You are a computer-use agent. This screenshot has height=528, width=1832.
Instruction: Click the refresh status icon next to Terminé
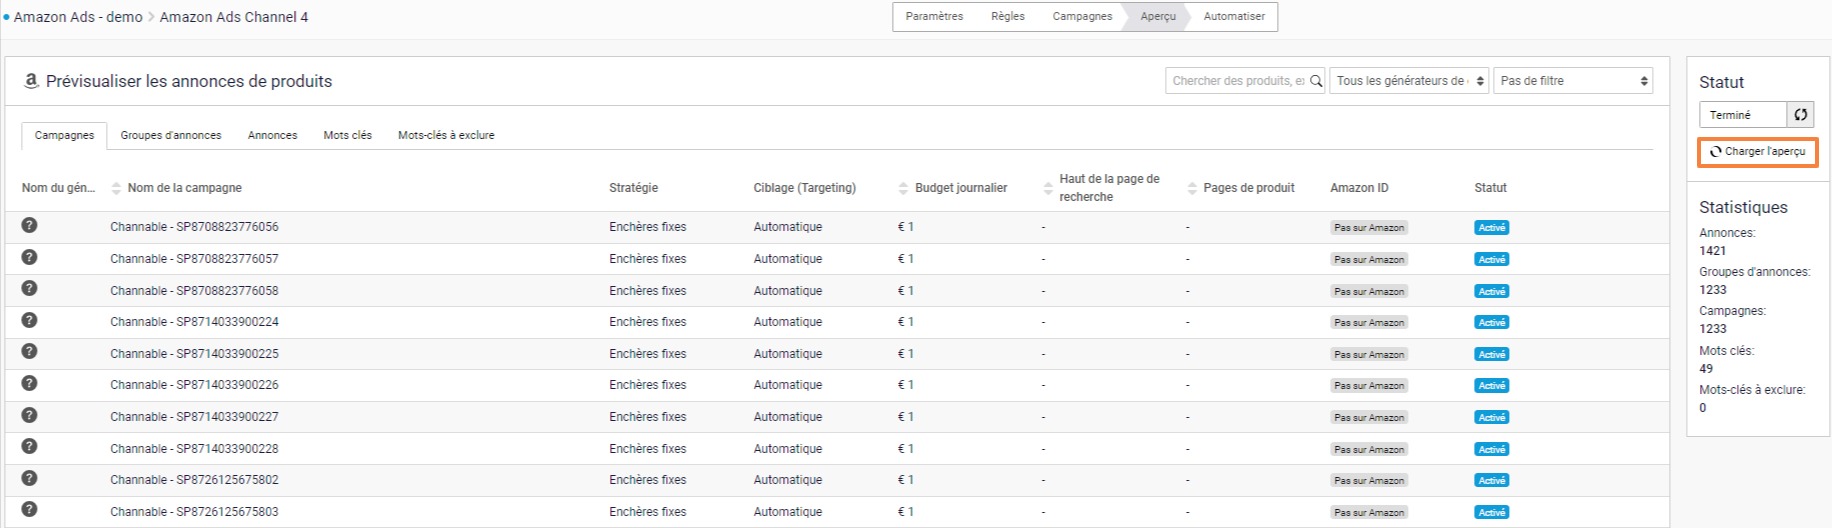click(1800, 115)
